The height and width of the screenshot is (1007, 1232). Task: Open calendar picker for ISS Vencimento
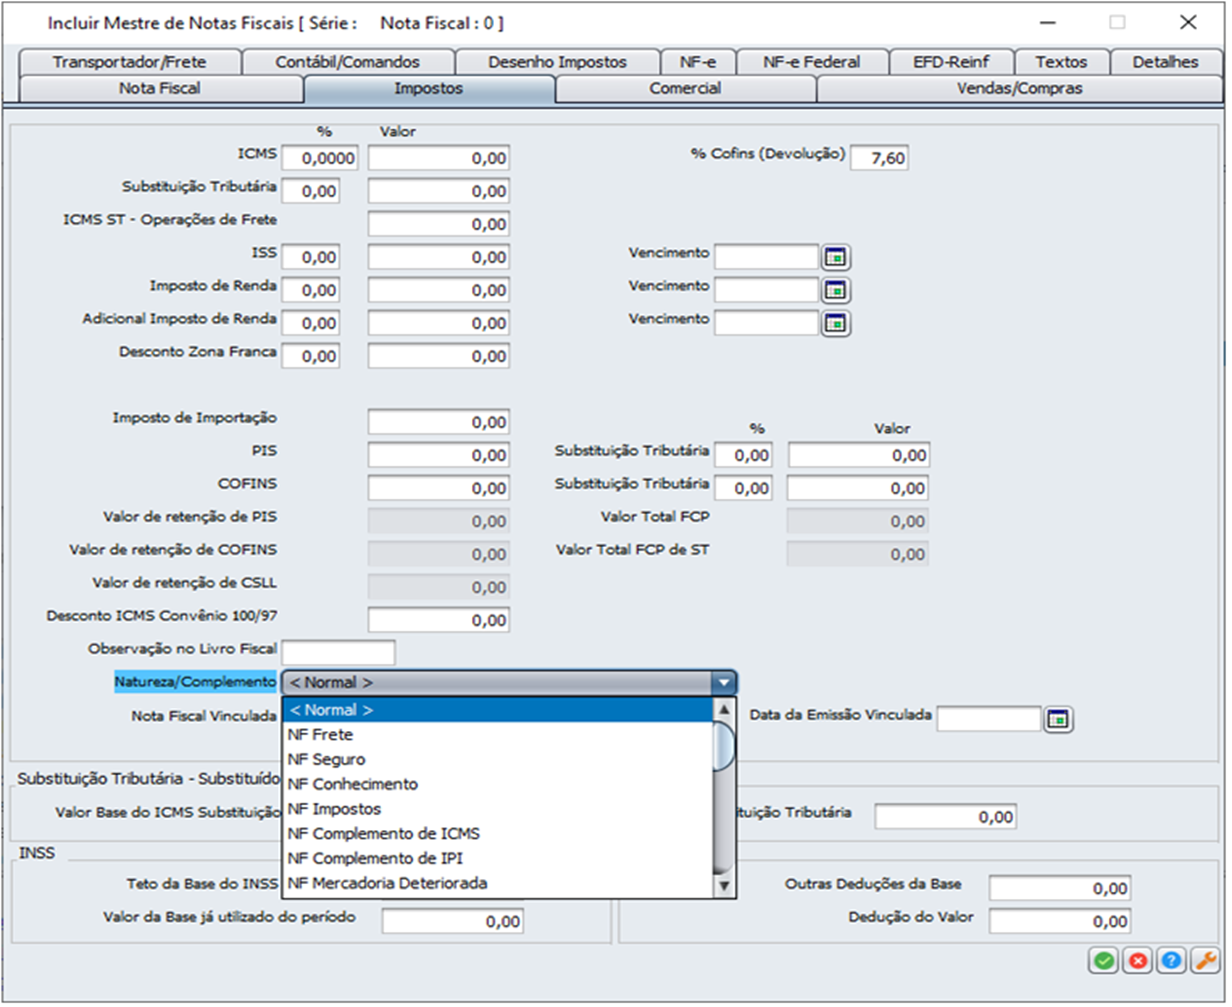(836, 257)
